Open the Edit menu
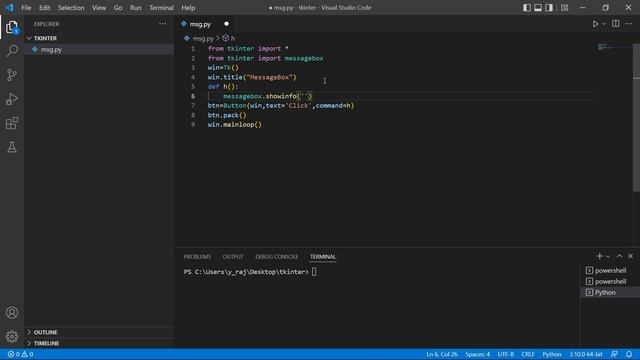640x360 pixels. point(44,7)
